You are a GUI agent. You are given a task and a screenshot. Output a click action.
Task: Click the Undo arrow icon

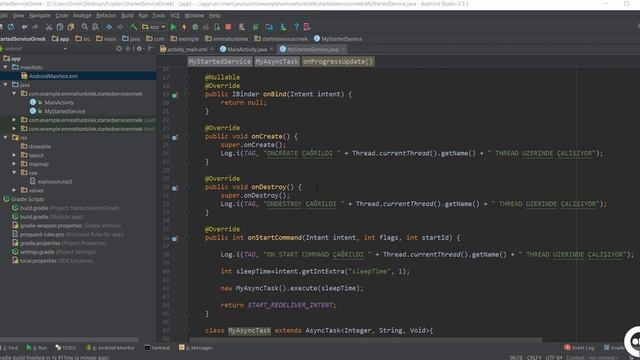(24, 27)
